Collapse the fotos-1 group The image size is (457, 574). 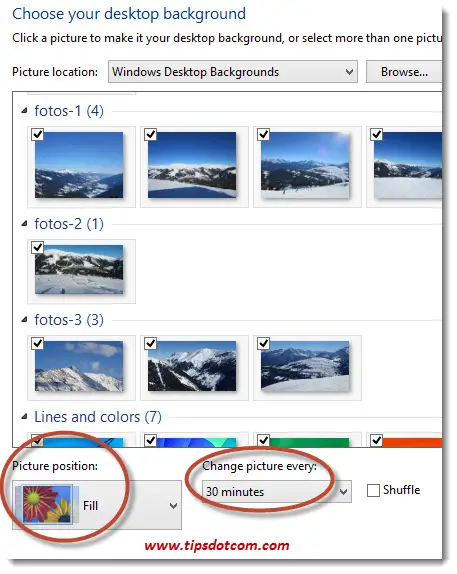pos(24,111)
